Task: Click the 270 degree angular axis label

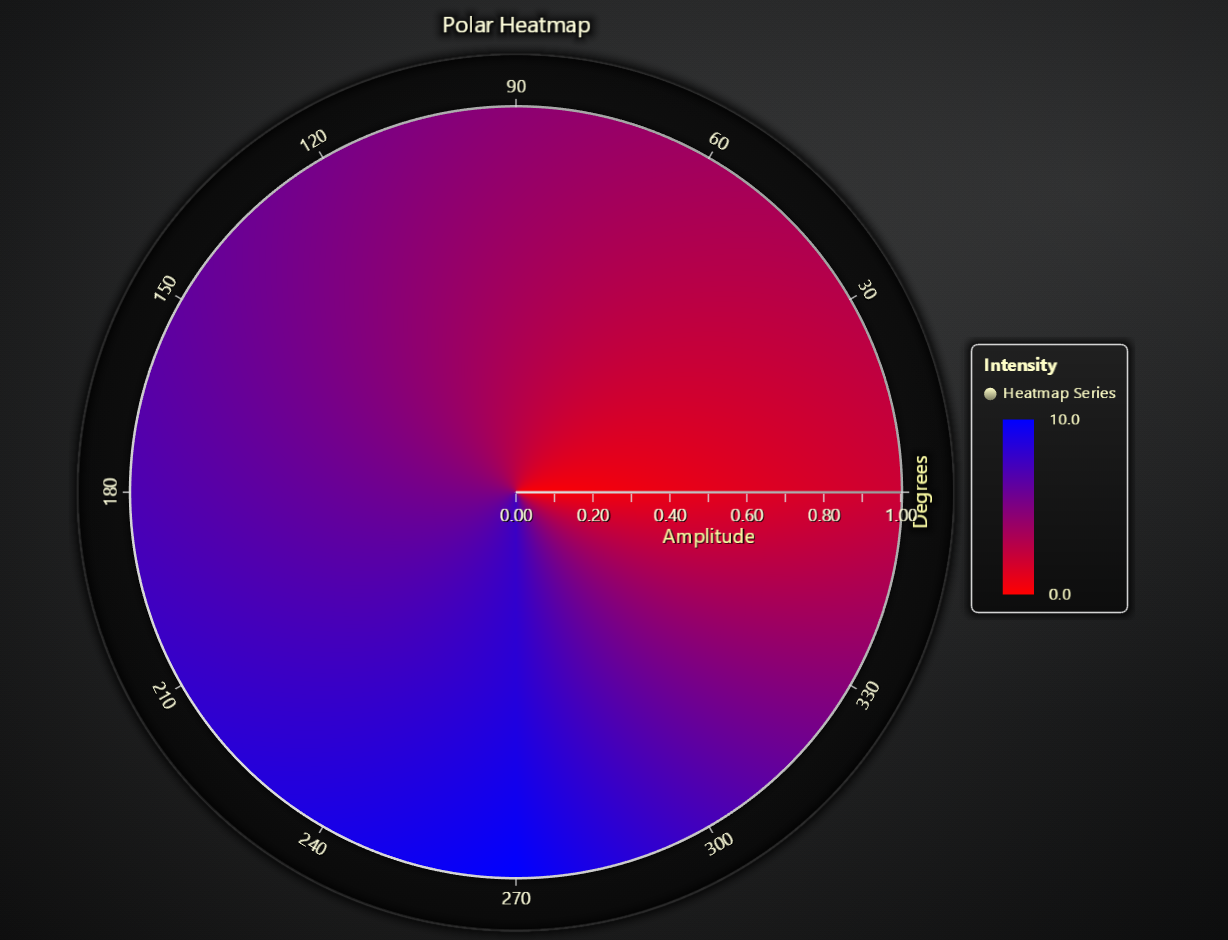Action: coord(515,898)
